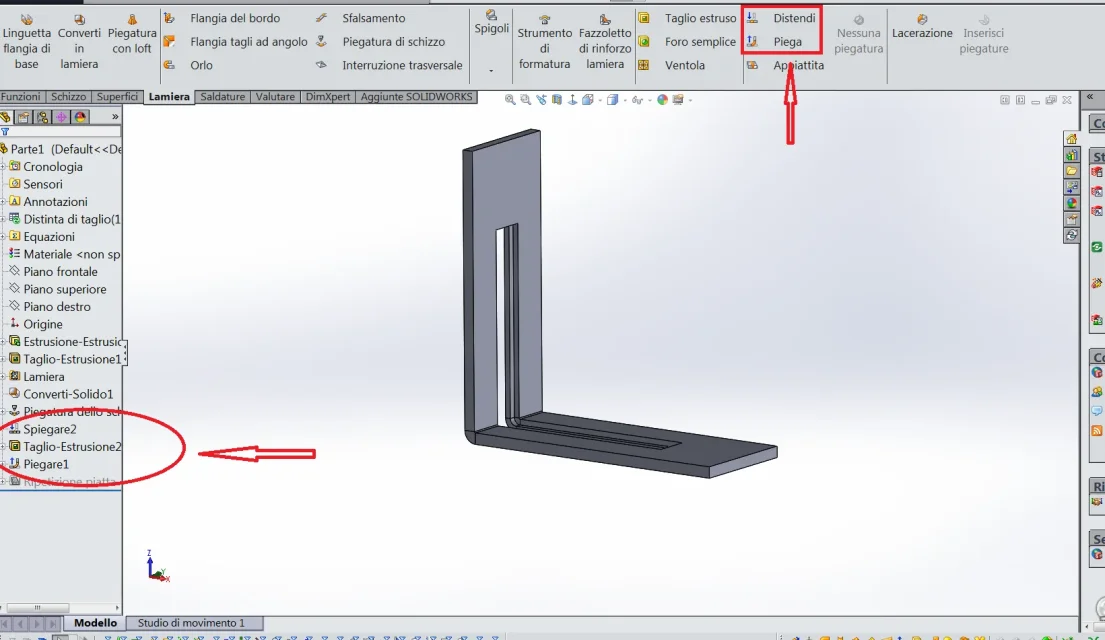1105x640 pixels.
Task: Click the Converti in lamiera tool
Action: tap(79, 41)
